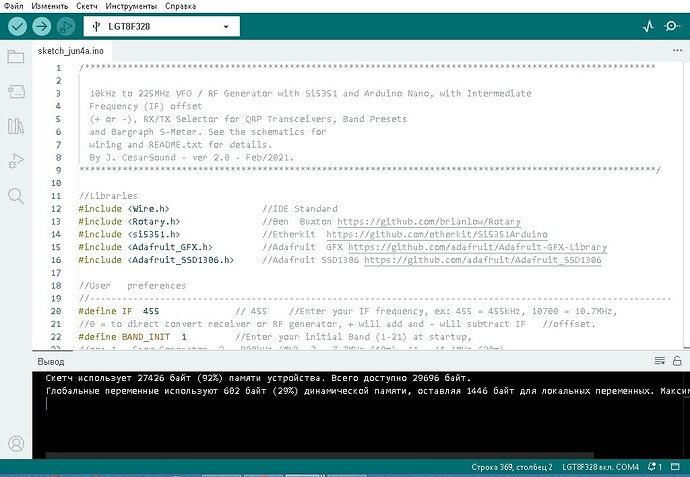Click on '#include <si5351.h>' code line
Screen dimensions: 690x477
pyautogui.click(x=129, y=234)
